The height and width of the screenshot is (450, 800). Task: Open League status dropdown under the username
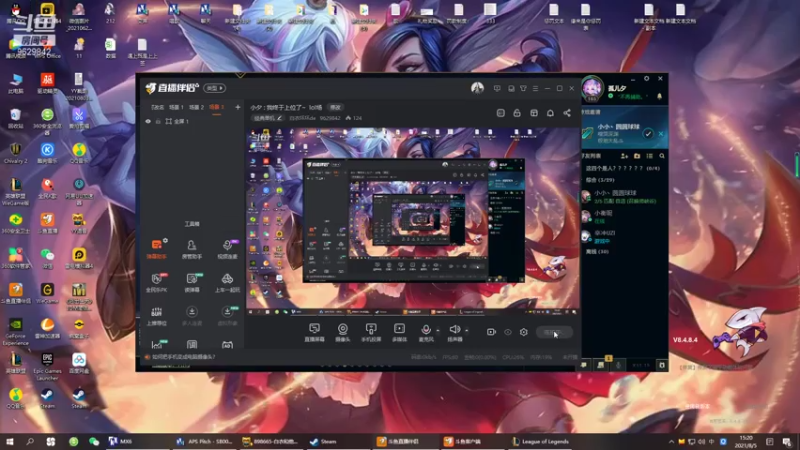coord(629,96)
